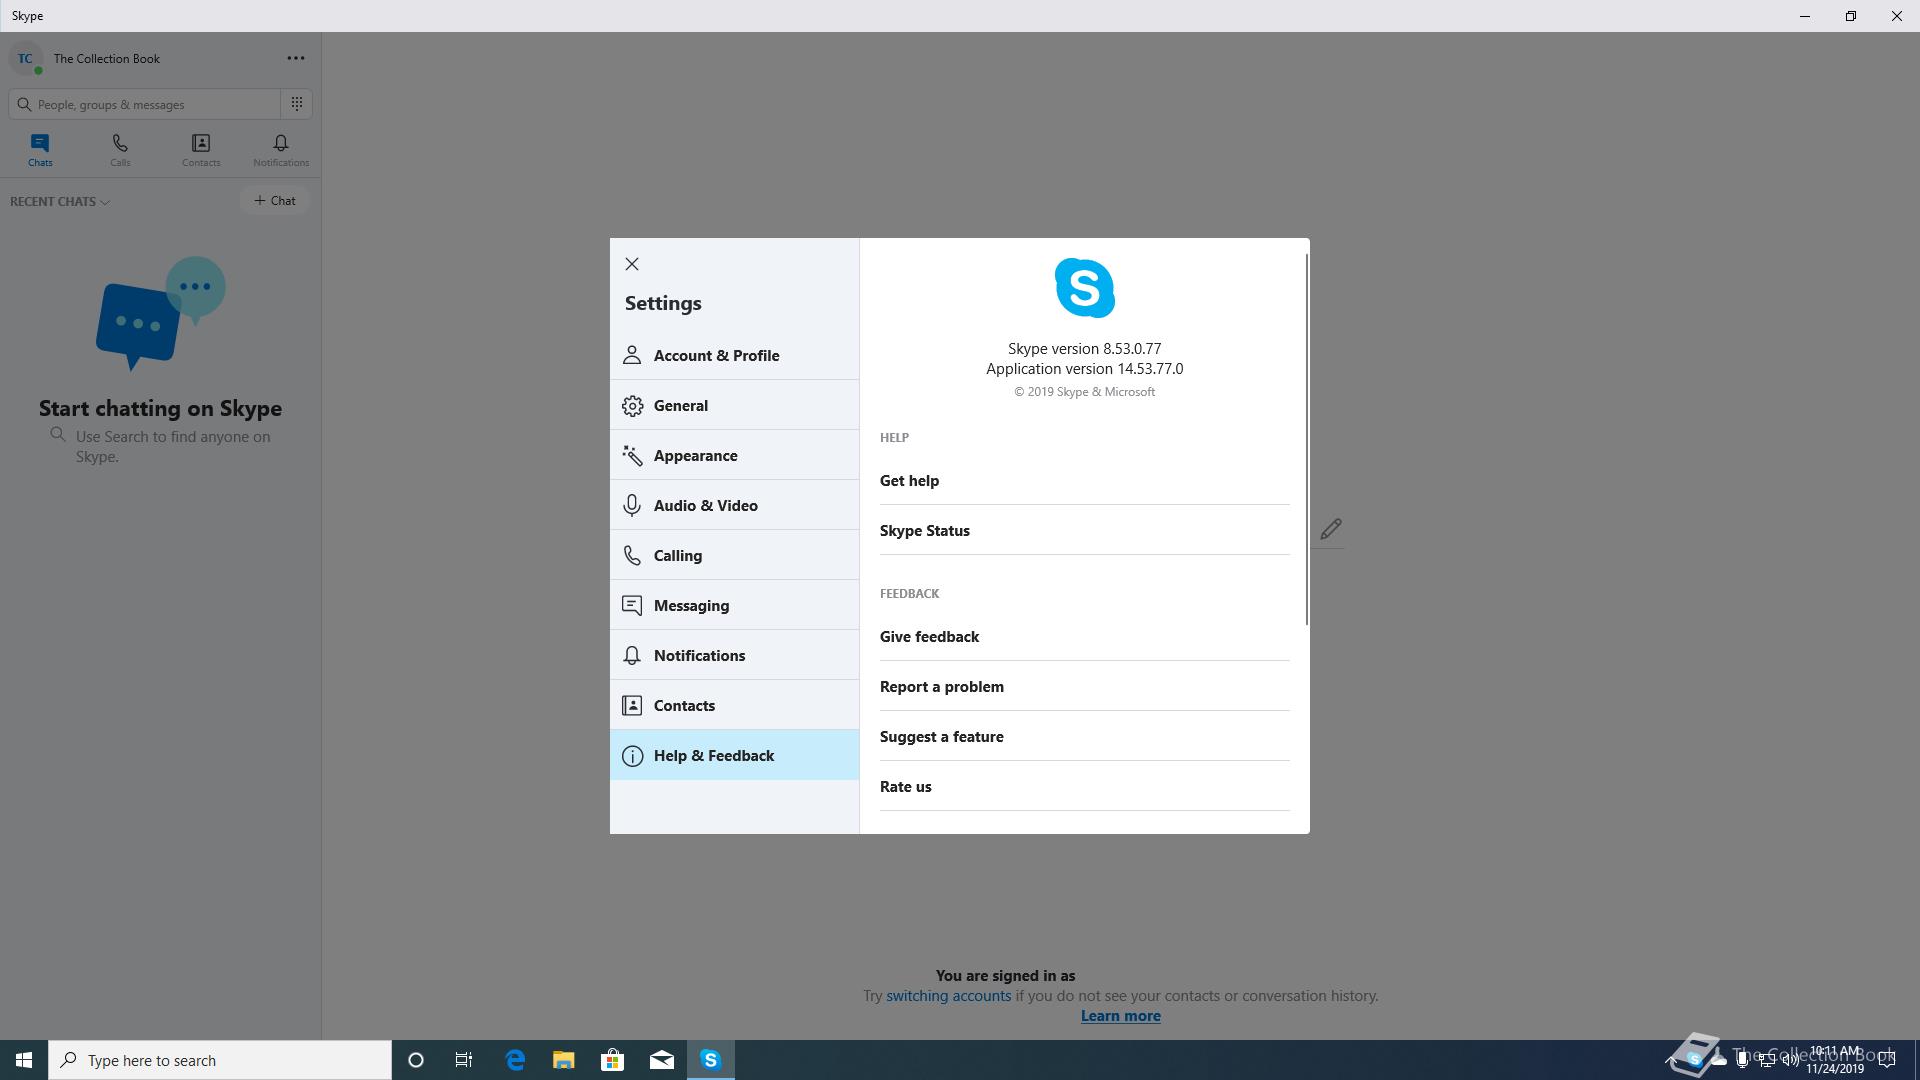The width and height of the screenshot is (1920, 1080).
Task: Click Report a problem
Action: [941, 687]
